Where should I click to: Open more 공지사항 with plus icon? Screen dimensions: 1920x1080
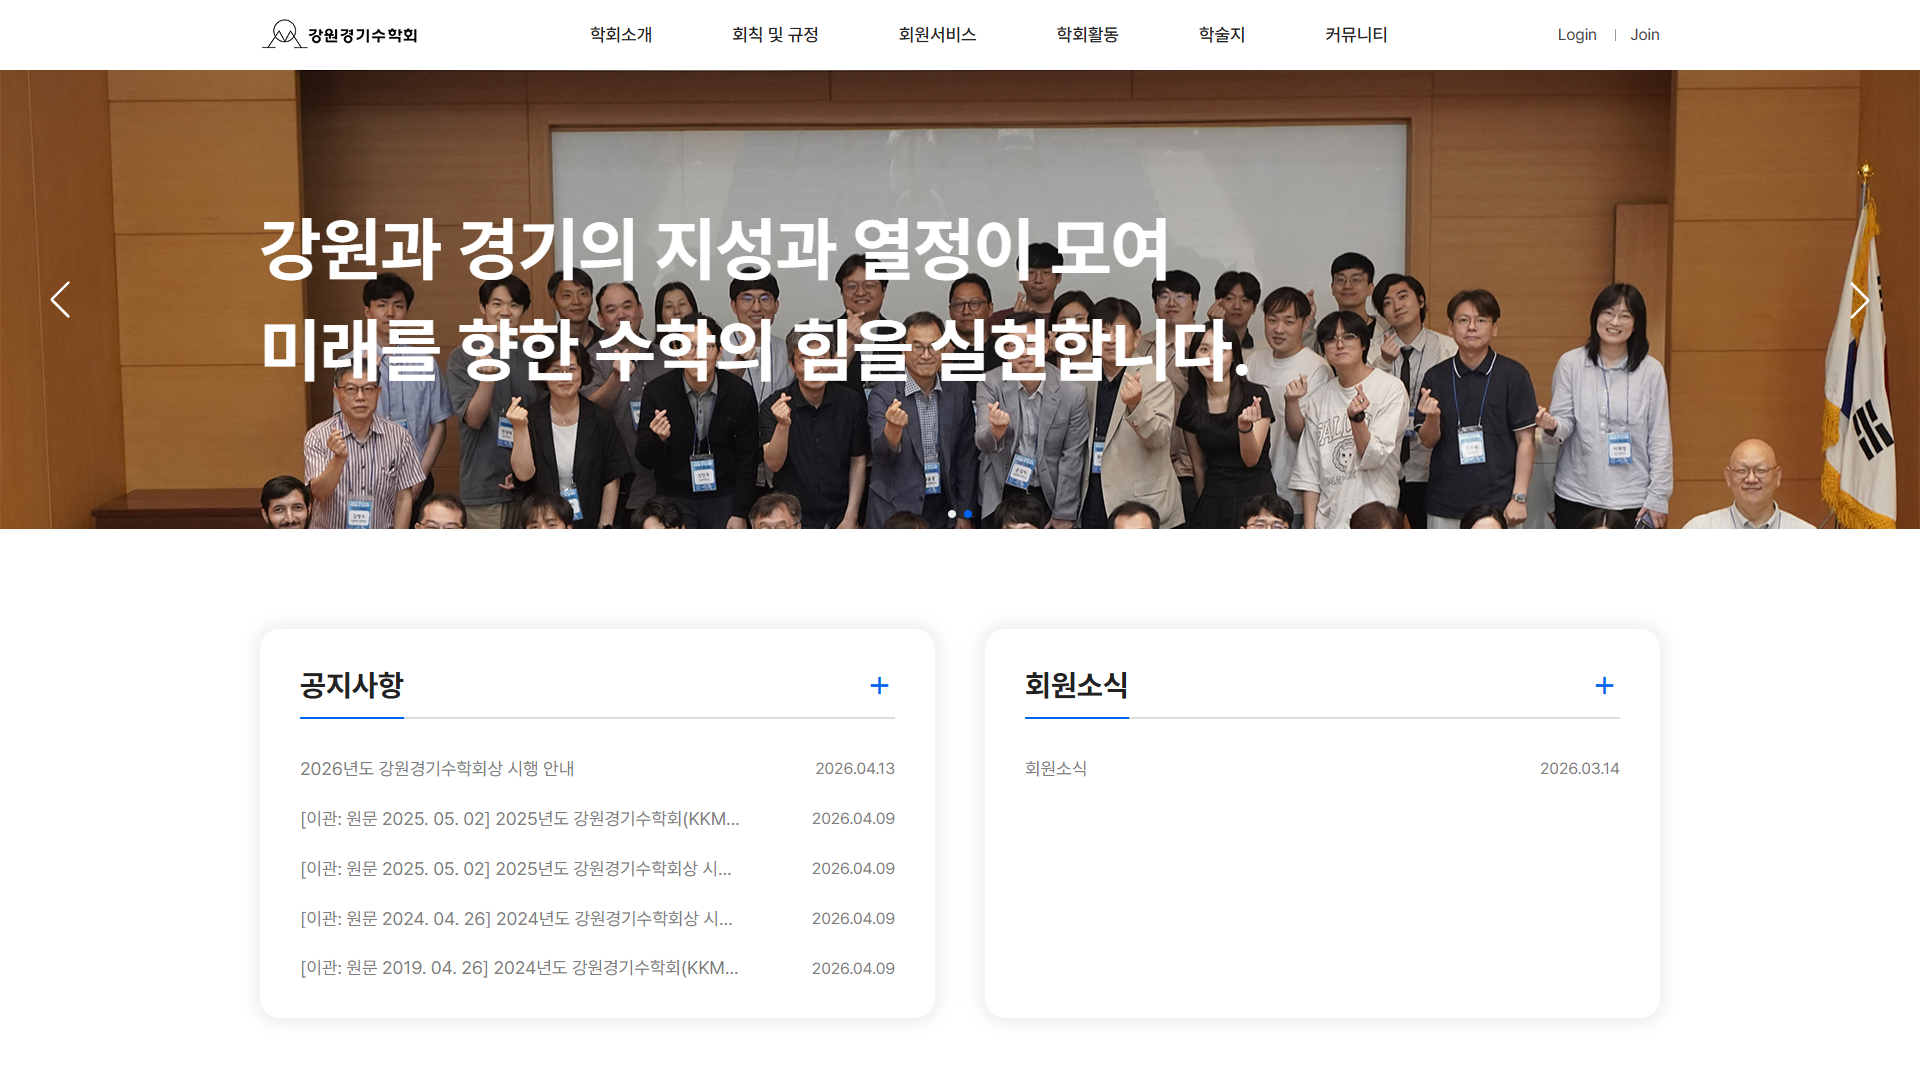879,686
